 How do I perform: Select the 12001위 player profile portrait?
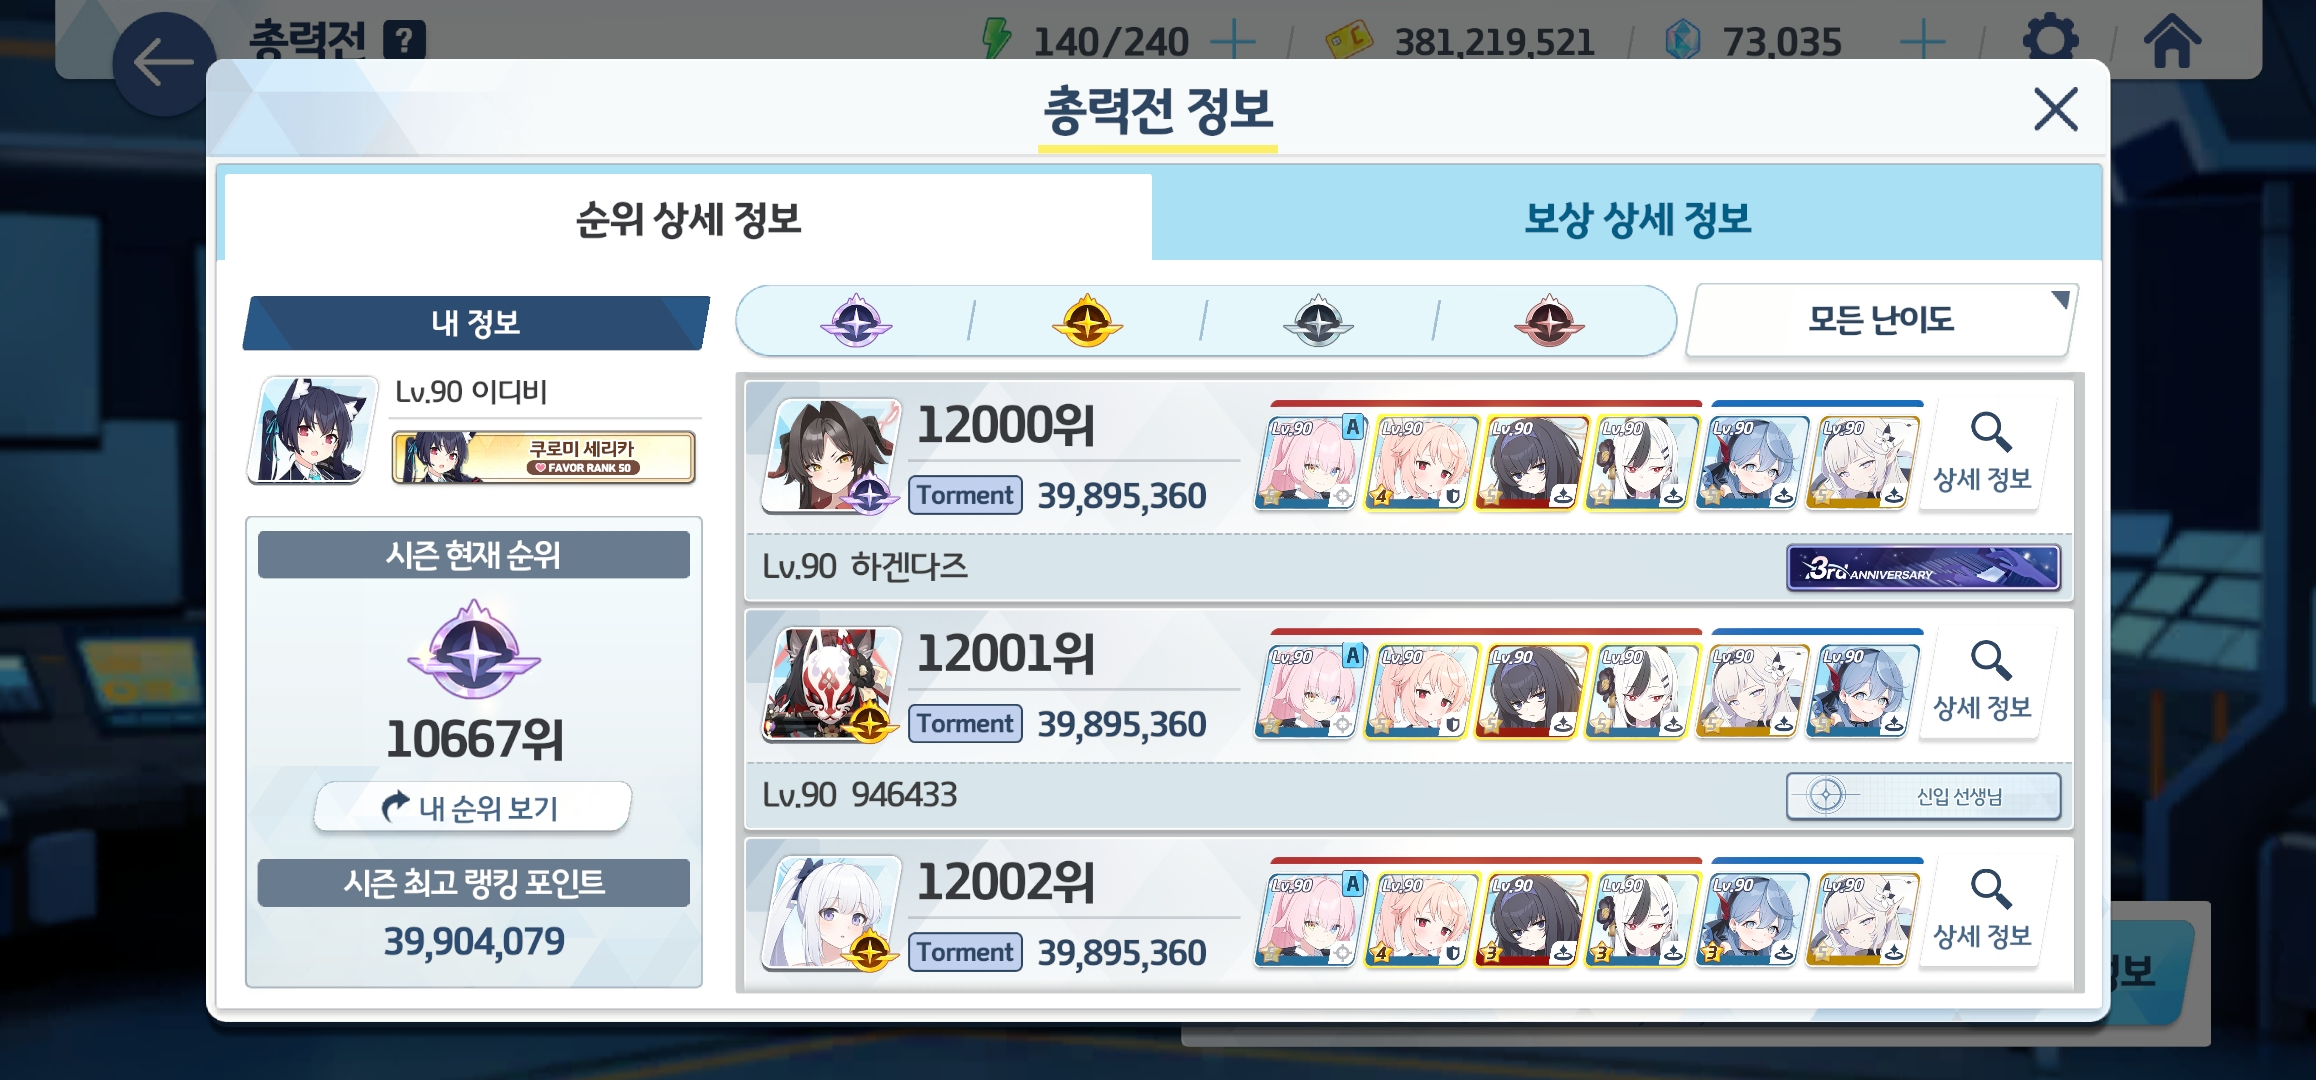point(831,685)
